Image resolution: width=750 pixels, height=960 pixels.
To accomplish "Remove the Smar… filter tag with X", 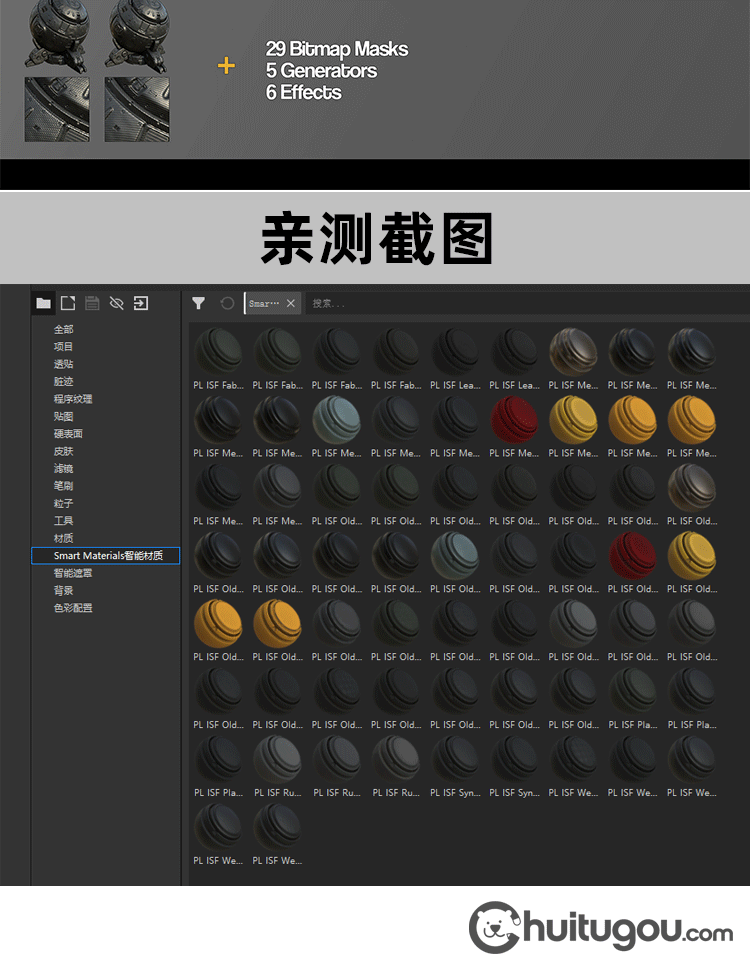I will click(291, 303).
